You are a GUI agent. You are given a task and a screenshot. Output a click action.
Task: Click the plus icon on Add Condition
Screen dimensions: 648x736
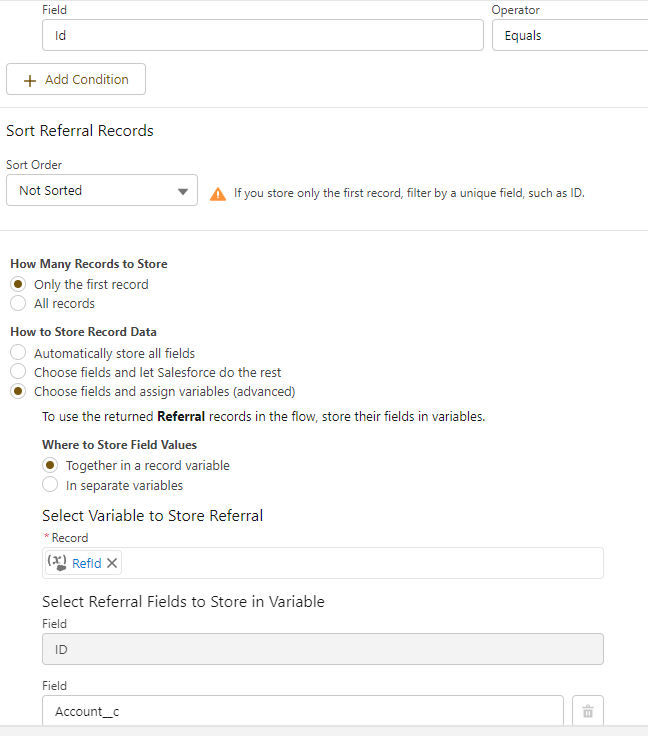[x=29, y=80]
